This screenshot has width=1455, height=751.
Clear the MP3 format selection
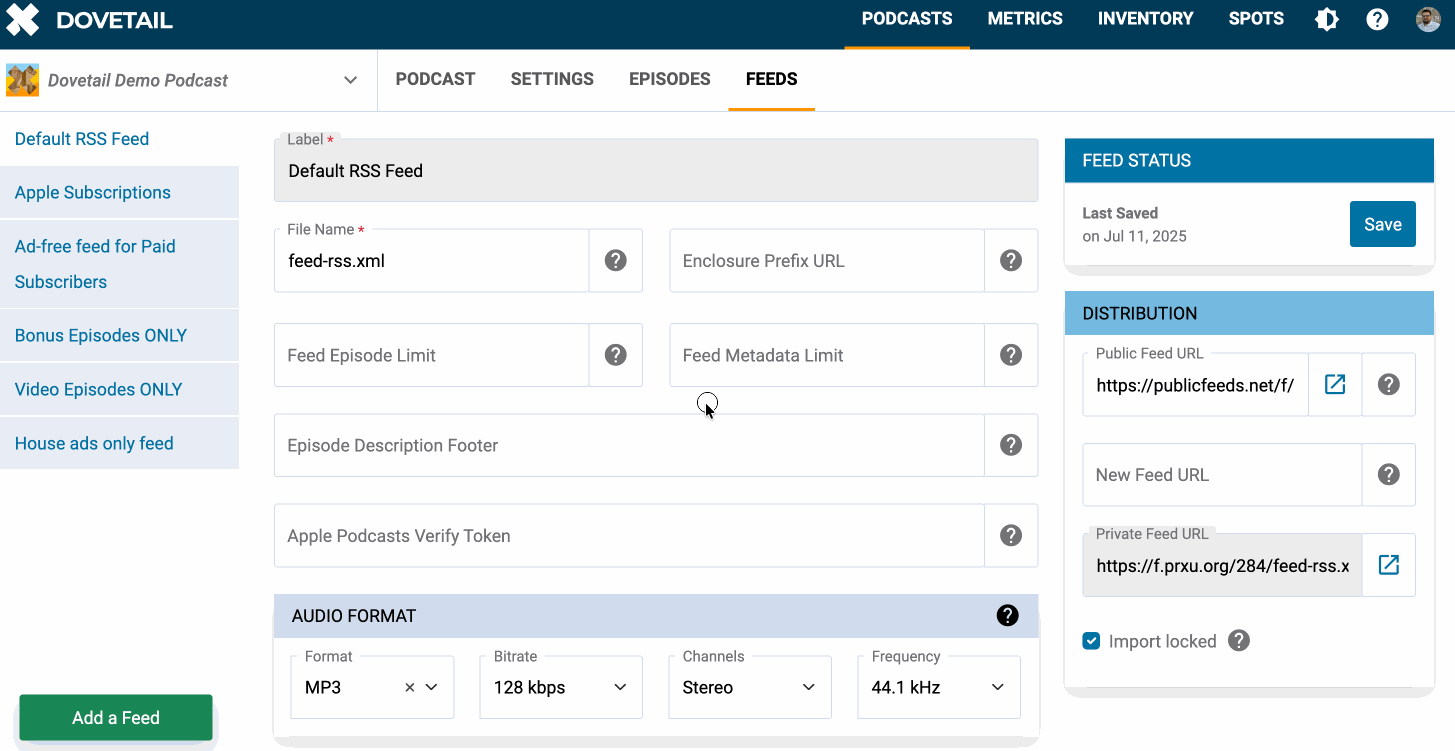(409, 688)
